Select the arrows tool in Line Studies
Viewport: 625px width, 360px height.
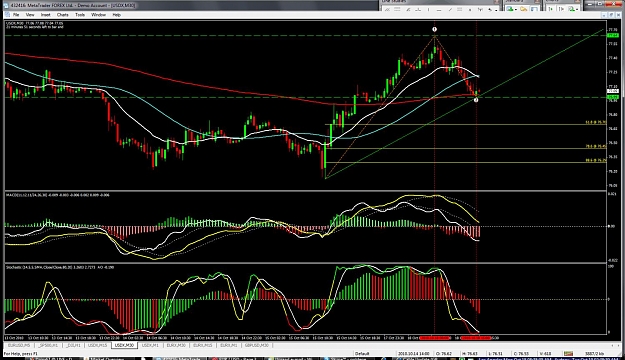[x=489, y=10]
